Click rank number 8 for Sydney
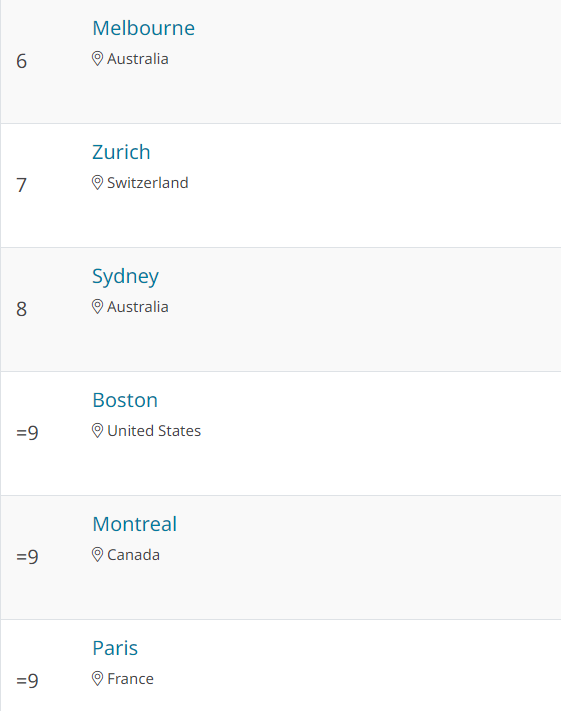This screenshot has height=711, width=561. click(21, 309)
